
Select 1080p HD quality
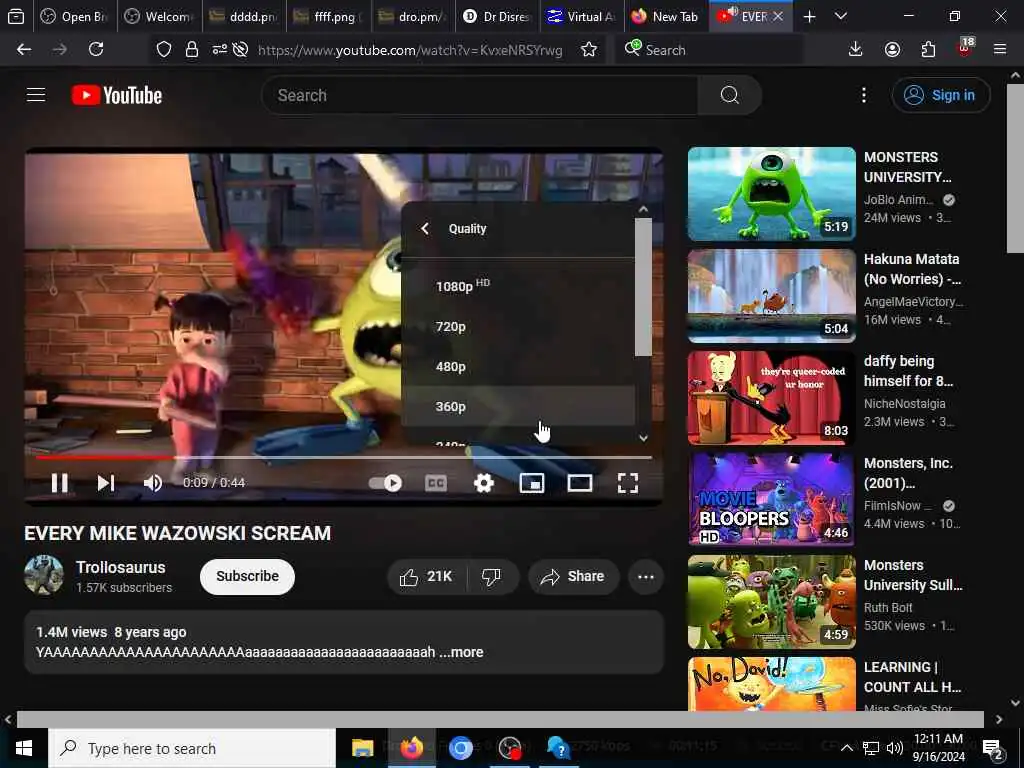click(x=517, y=286)
